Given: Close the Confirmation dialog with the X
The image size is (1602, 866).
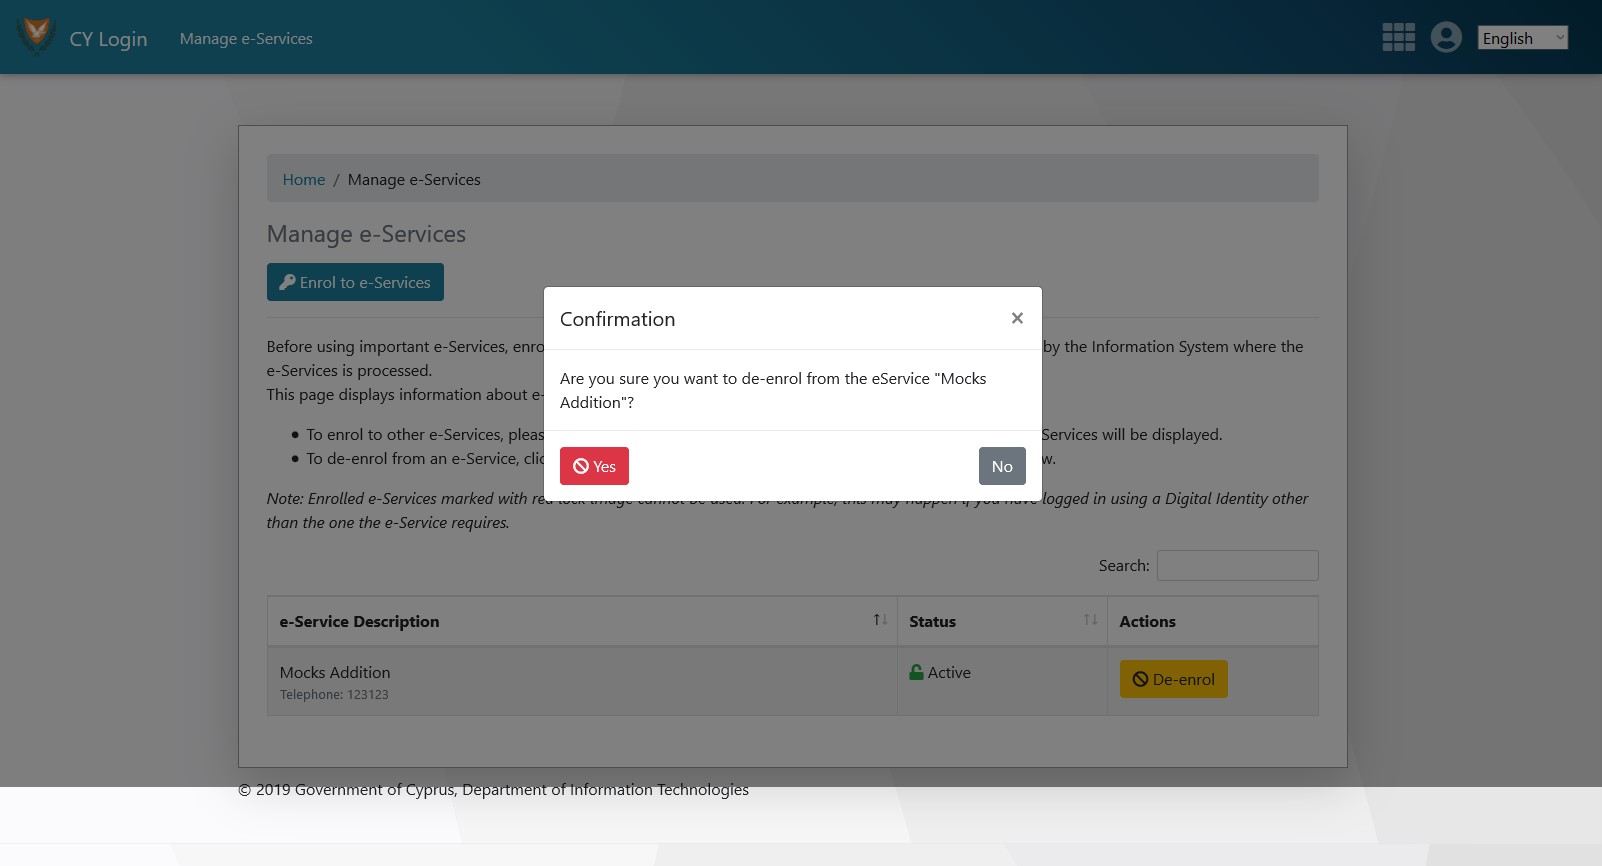Looking at the screenshot, I should tap(1017, 318).
